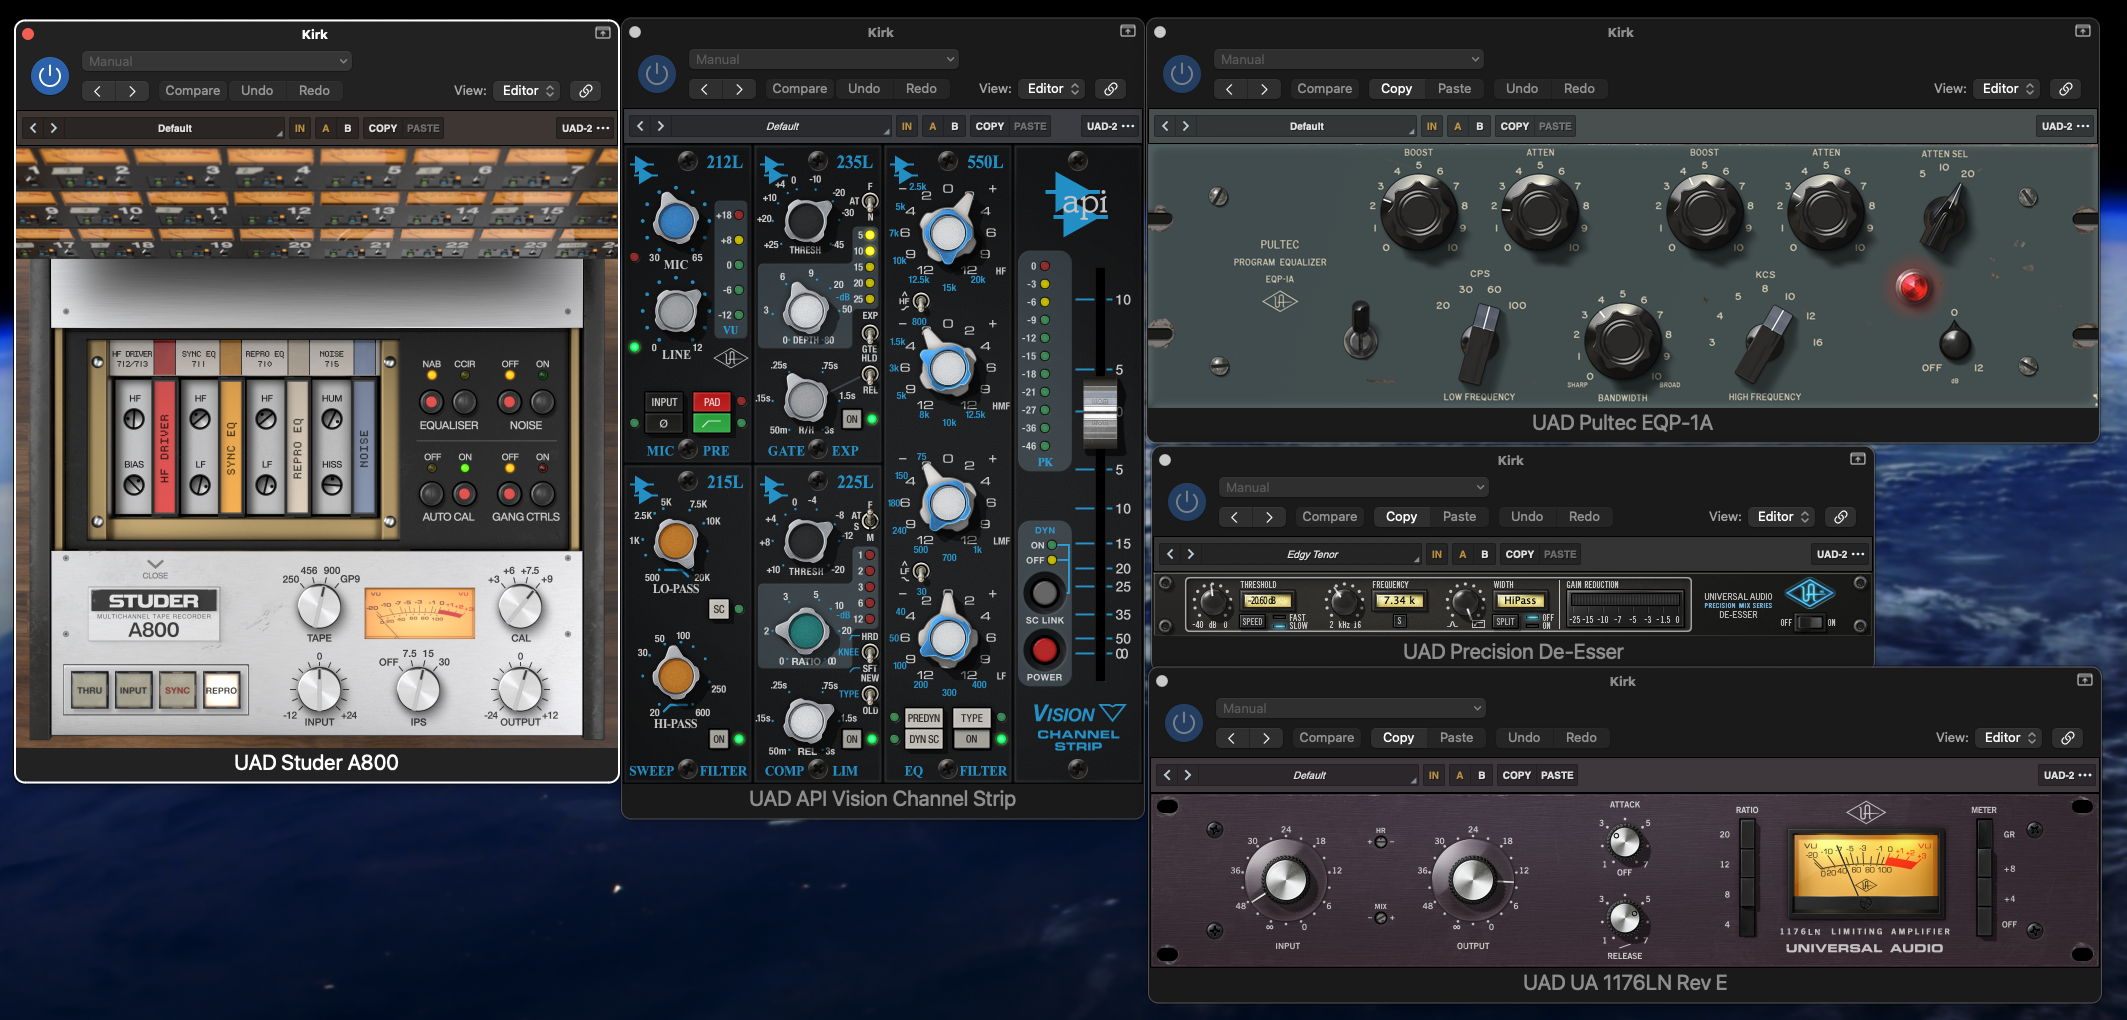Image resolution: width=2127 pixels, height=1020 pixels.
Task: Open the Manual preset dropdown in Pultec window
Action: [1347, 60]
